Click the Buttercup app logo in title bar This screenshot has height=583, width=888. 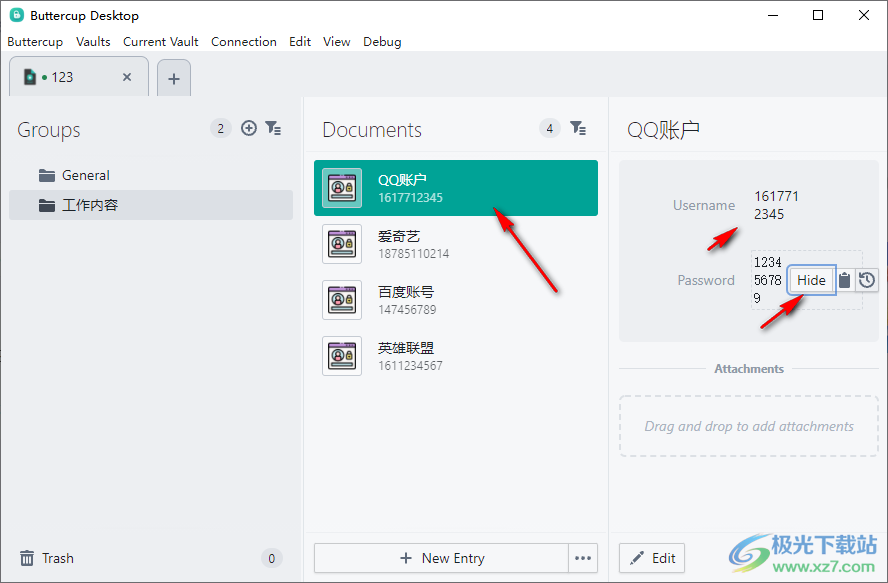coord(16,15)
